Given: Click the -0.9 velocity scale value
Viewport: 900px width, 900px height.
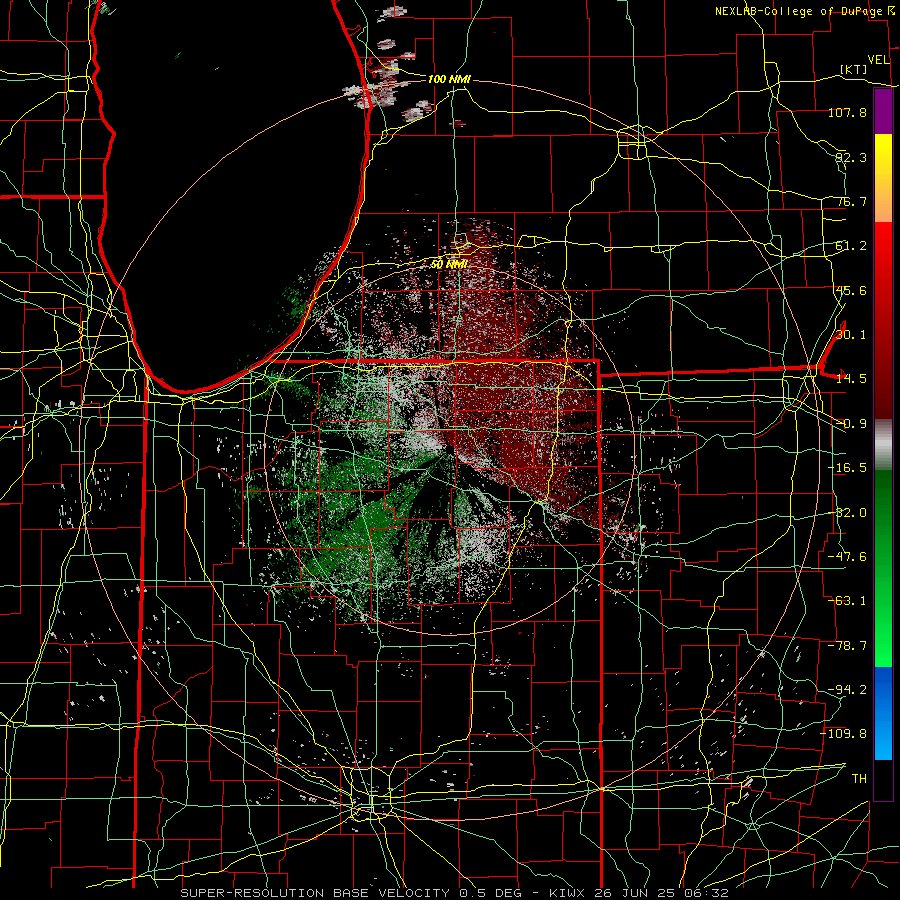Looking at the screenshot, I should click(851, 424).
